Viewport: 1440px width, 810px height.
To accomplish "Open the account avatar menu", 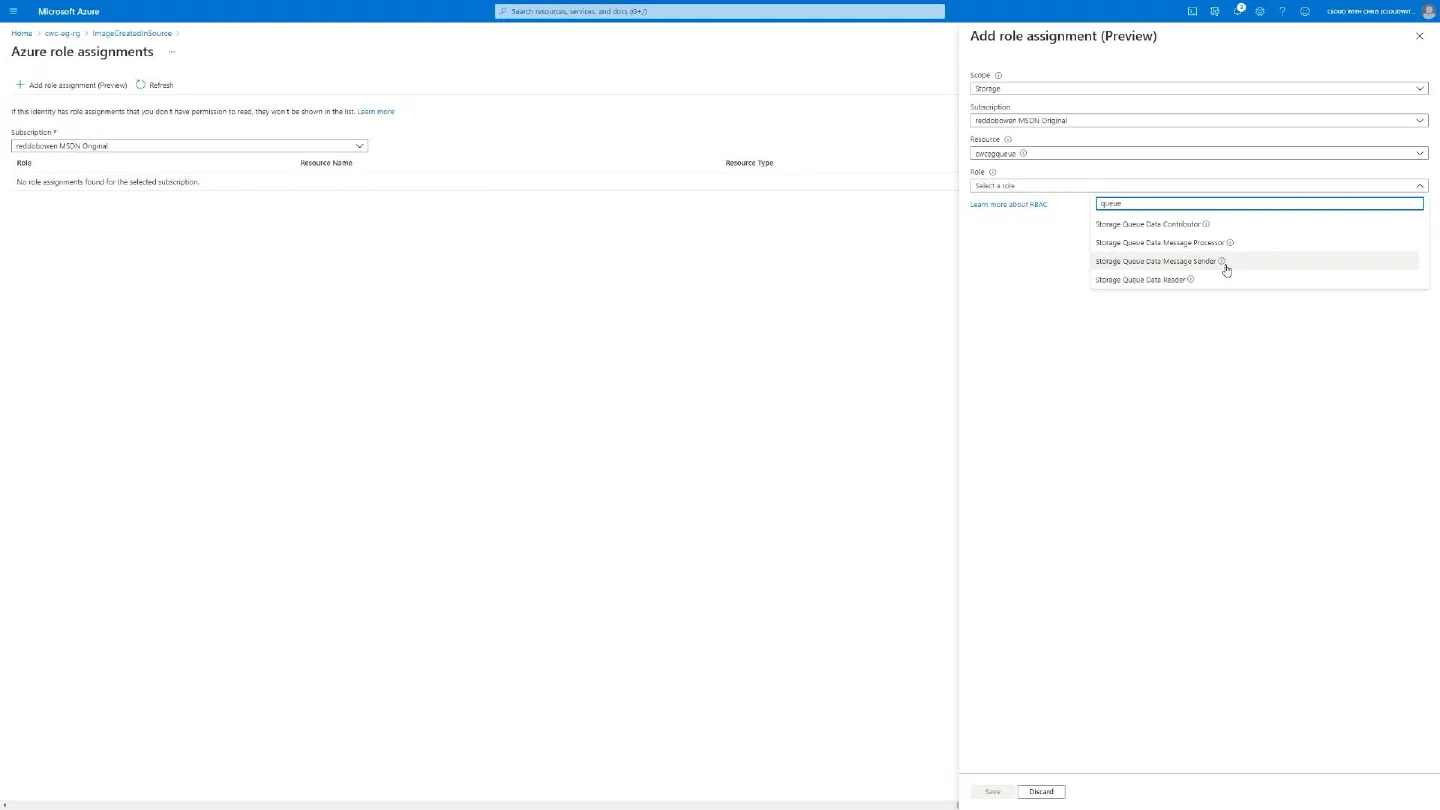I will coord(1428,11).
